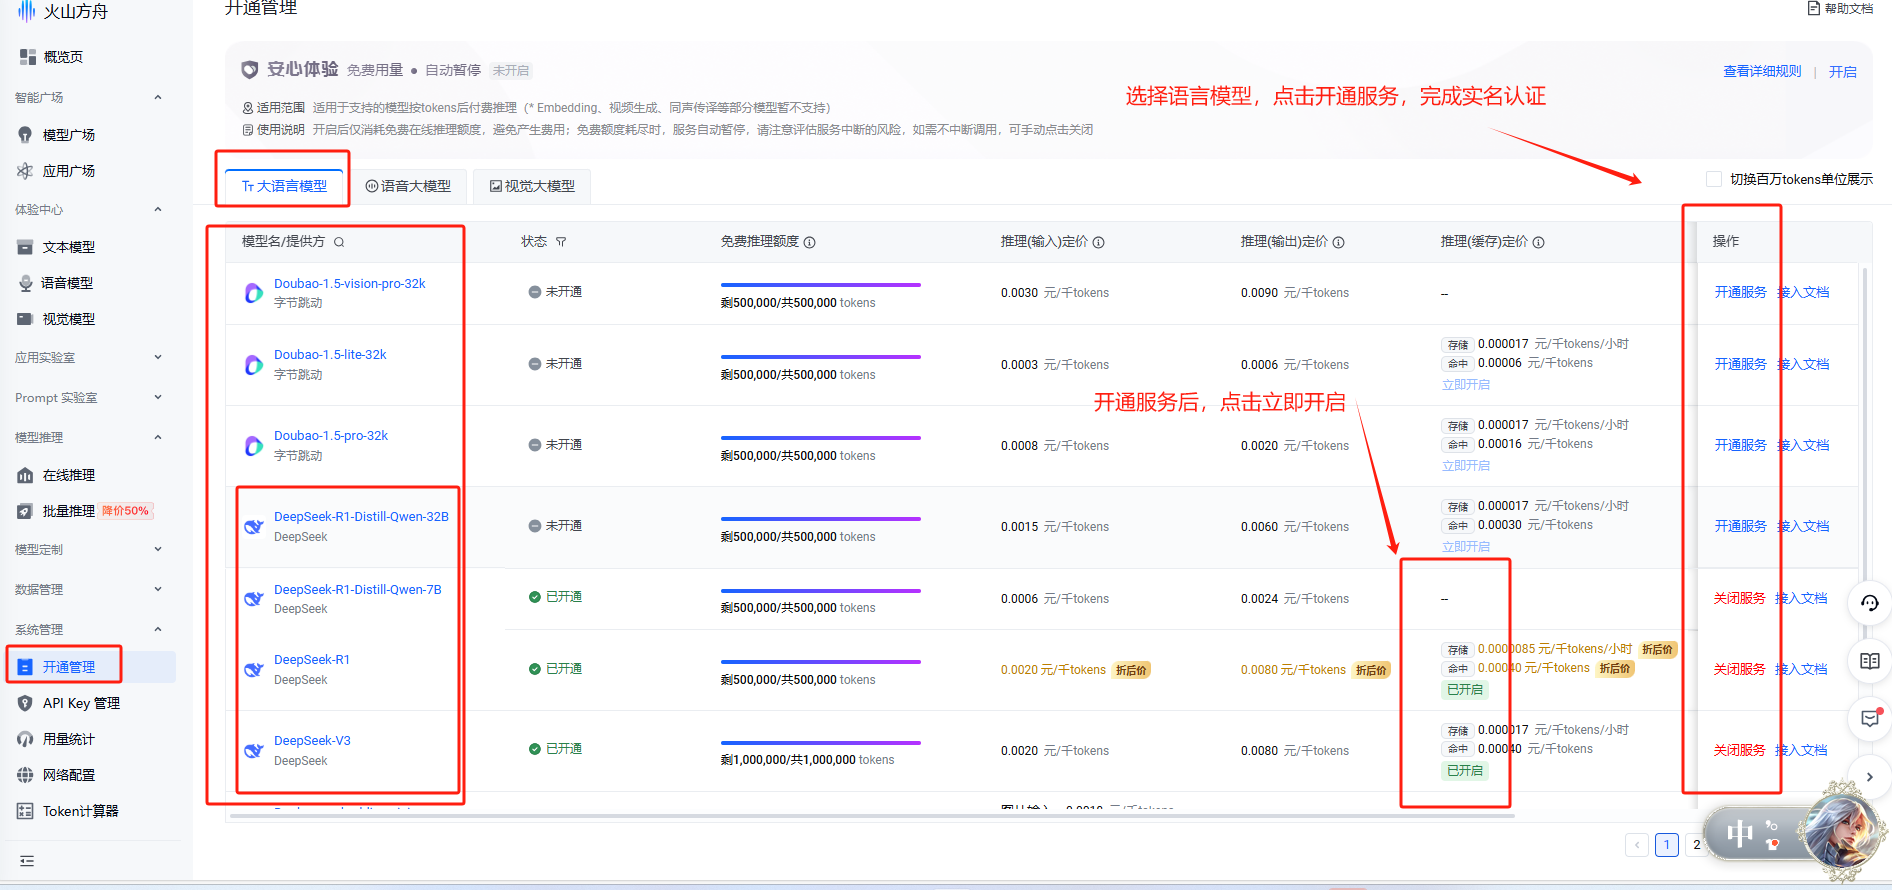Click 立即开启 for Doubao-1.5-lite-32k cache
1892x890 pixels.
tap(1466, 385)
